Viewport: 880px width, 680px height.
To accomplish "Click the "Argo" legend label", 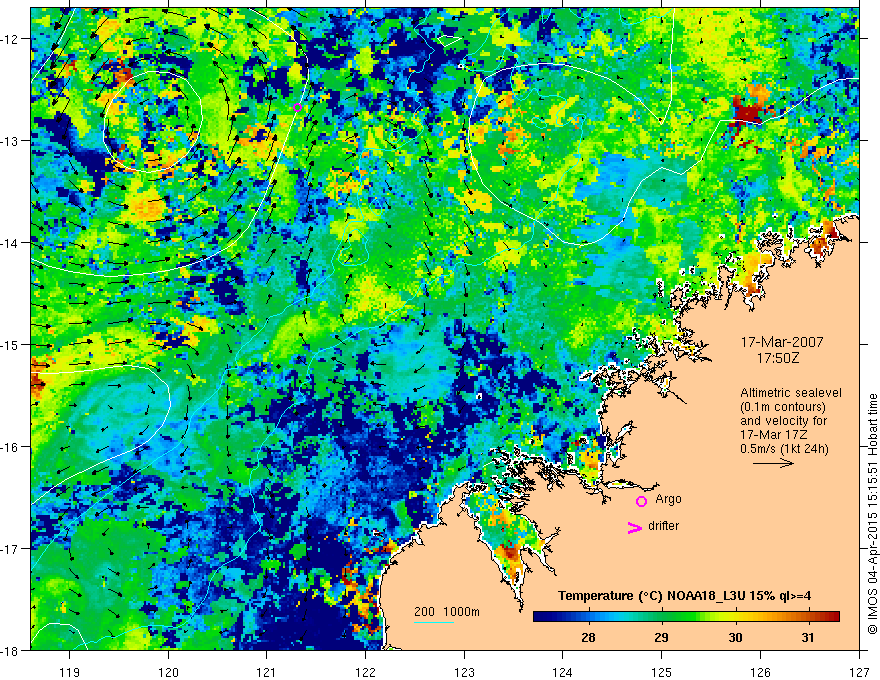I will tap(668, 499).
